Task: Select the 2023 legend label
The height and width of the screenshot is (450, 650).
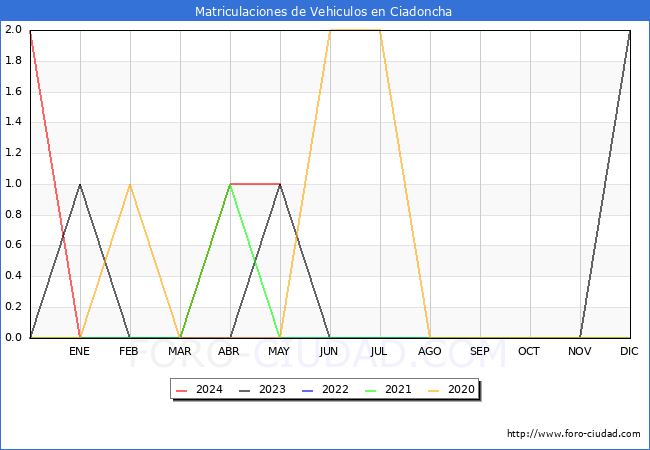Action: pyautogui.click(x=272, y=390)
